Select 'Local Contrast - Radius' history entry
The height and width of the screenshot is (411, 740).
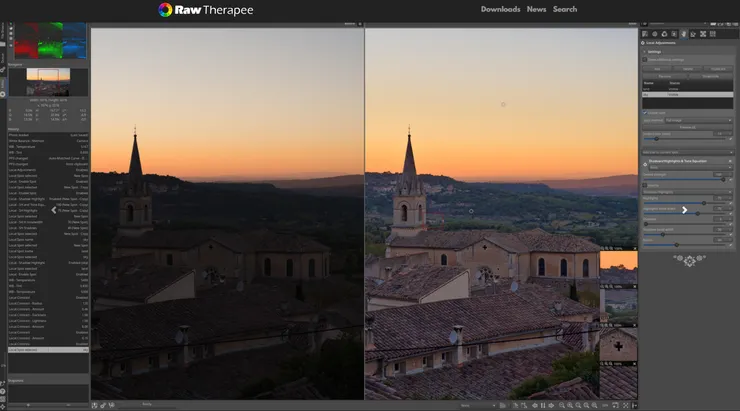[x=48, y=303]
